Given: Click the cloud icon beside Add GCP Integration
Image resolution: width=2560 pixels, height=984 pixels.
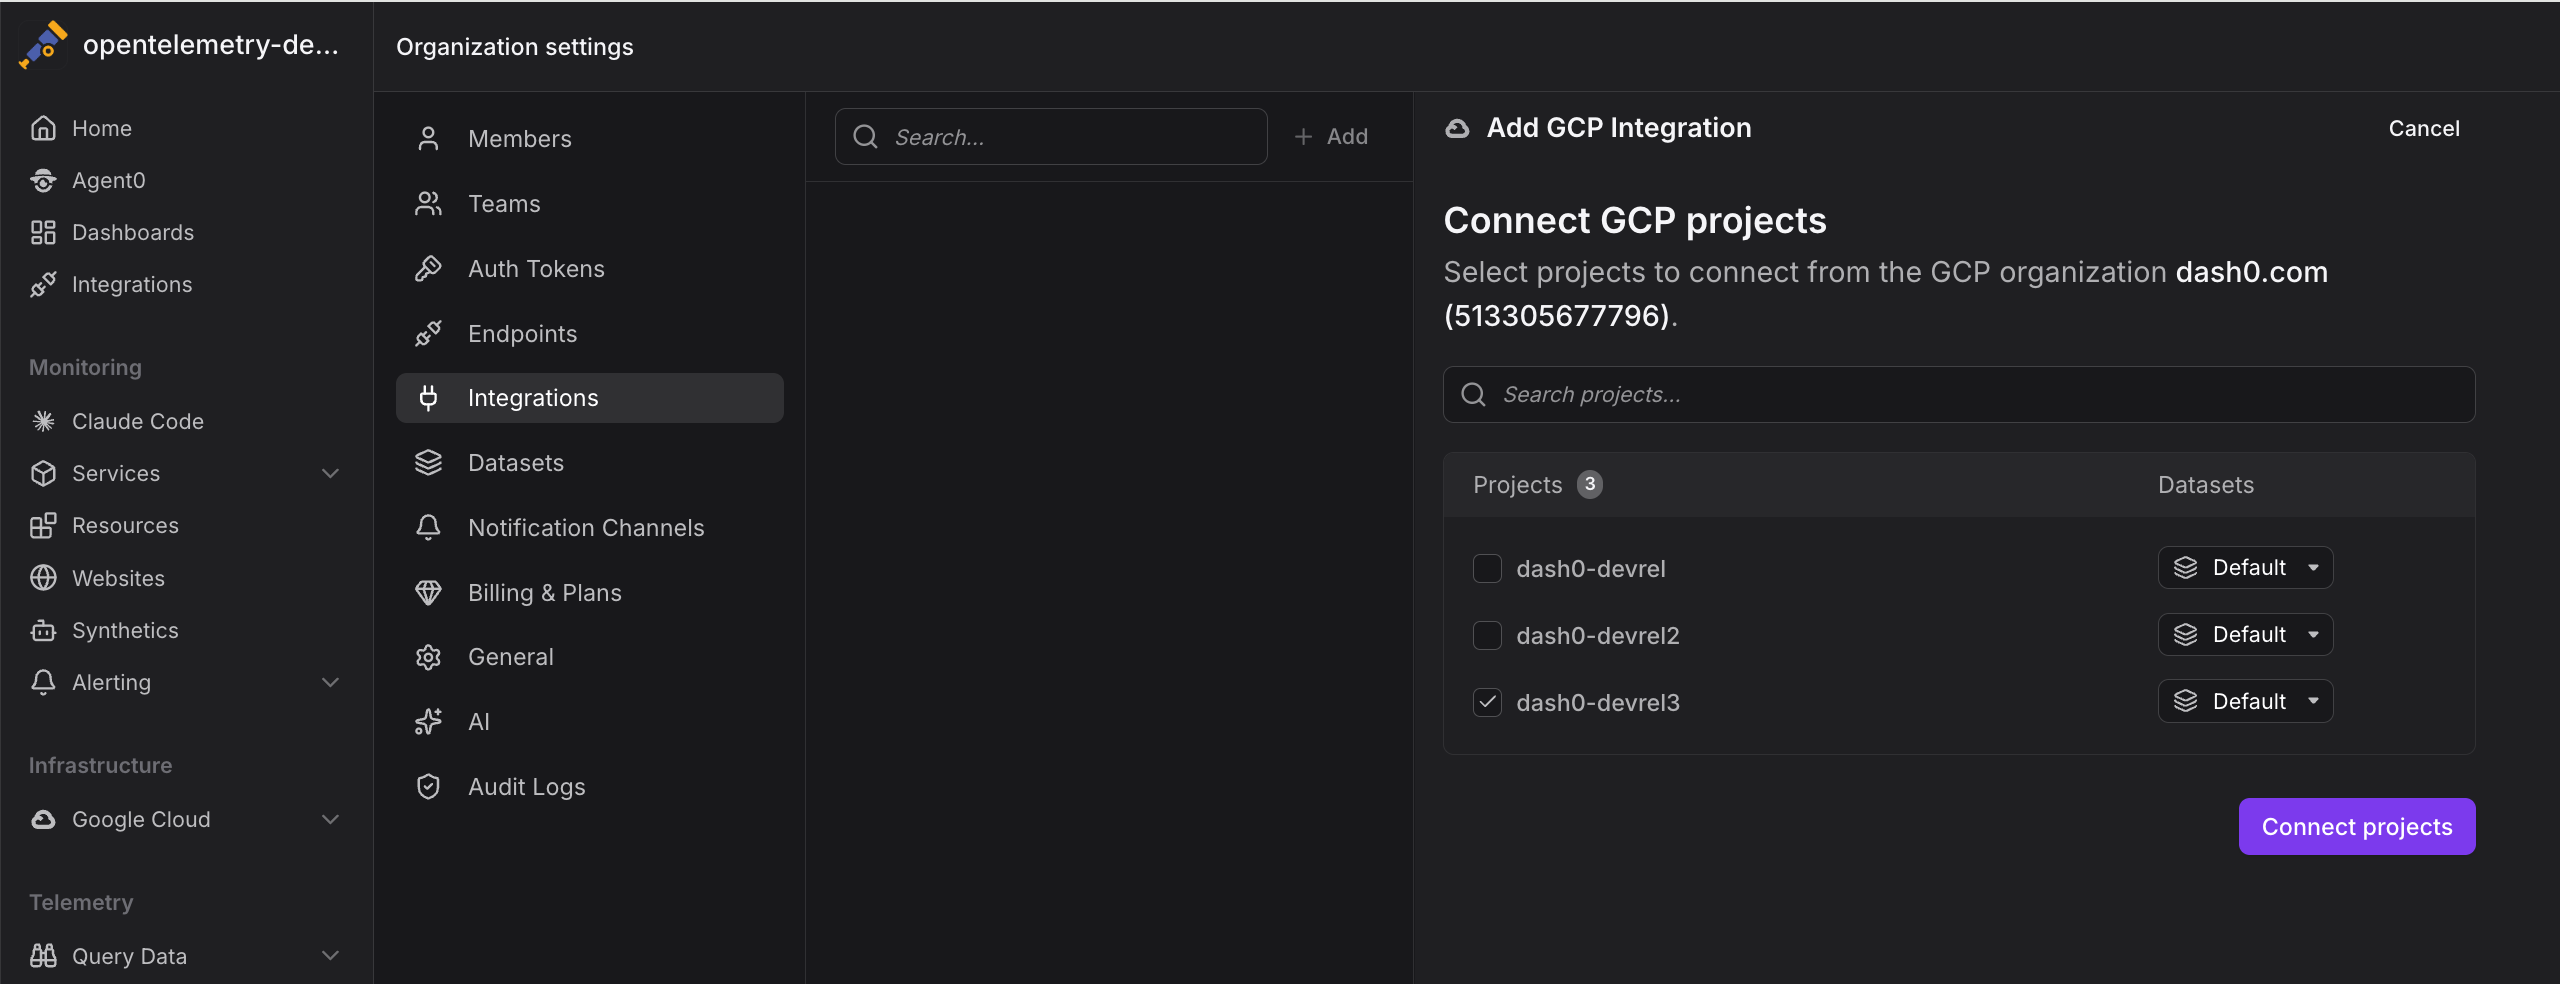Looking at the screenshot, I should [1458, 128].
